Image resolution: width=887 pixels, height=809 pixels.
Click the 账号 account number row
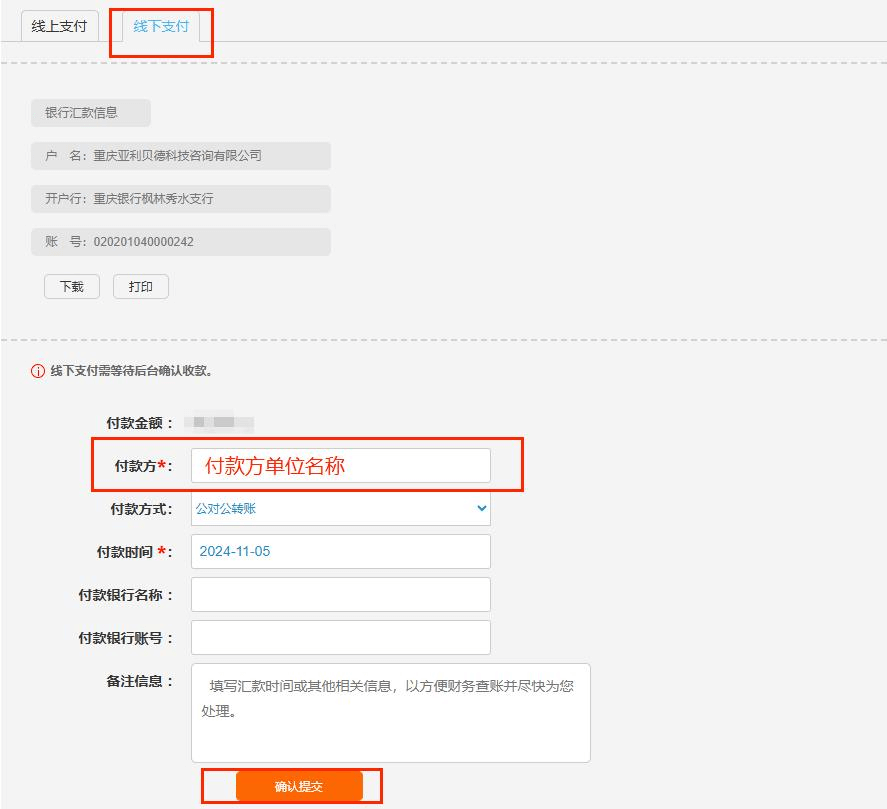(180, 242)
